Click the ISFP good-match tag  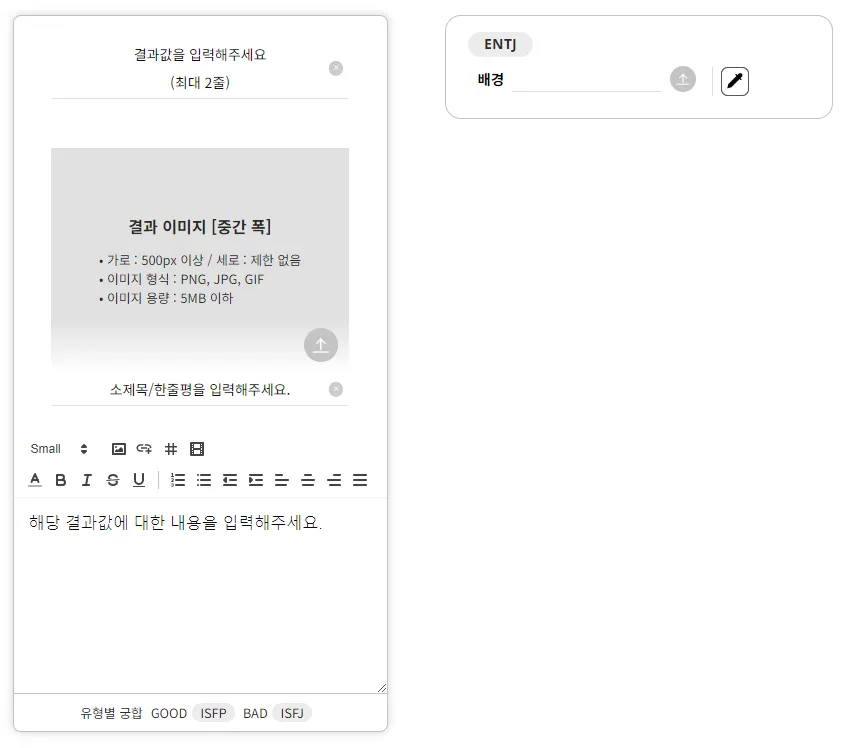[x=213, y=713]
